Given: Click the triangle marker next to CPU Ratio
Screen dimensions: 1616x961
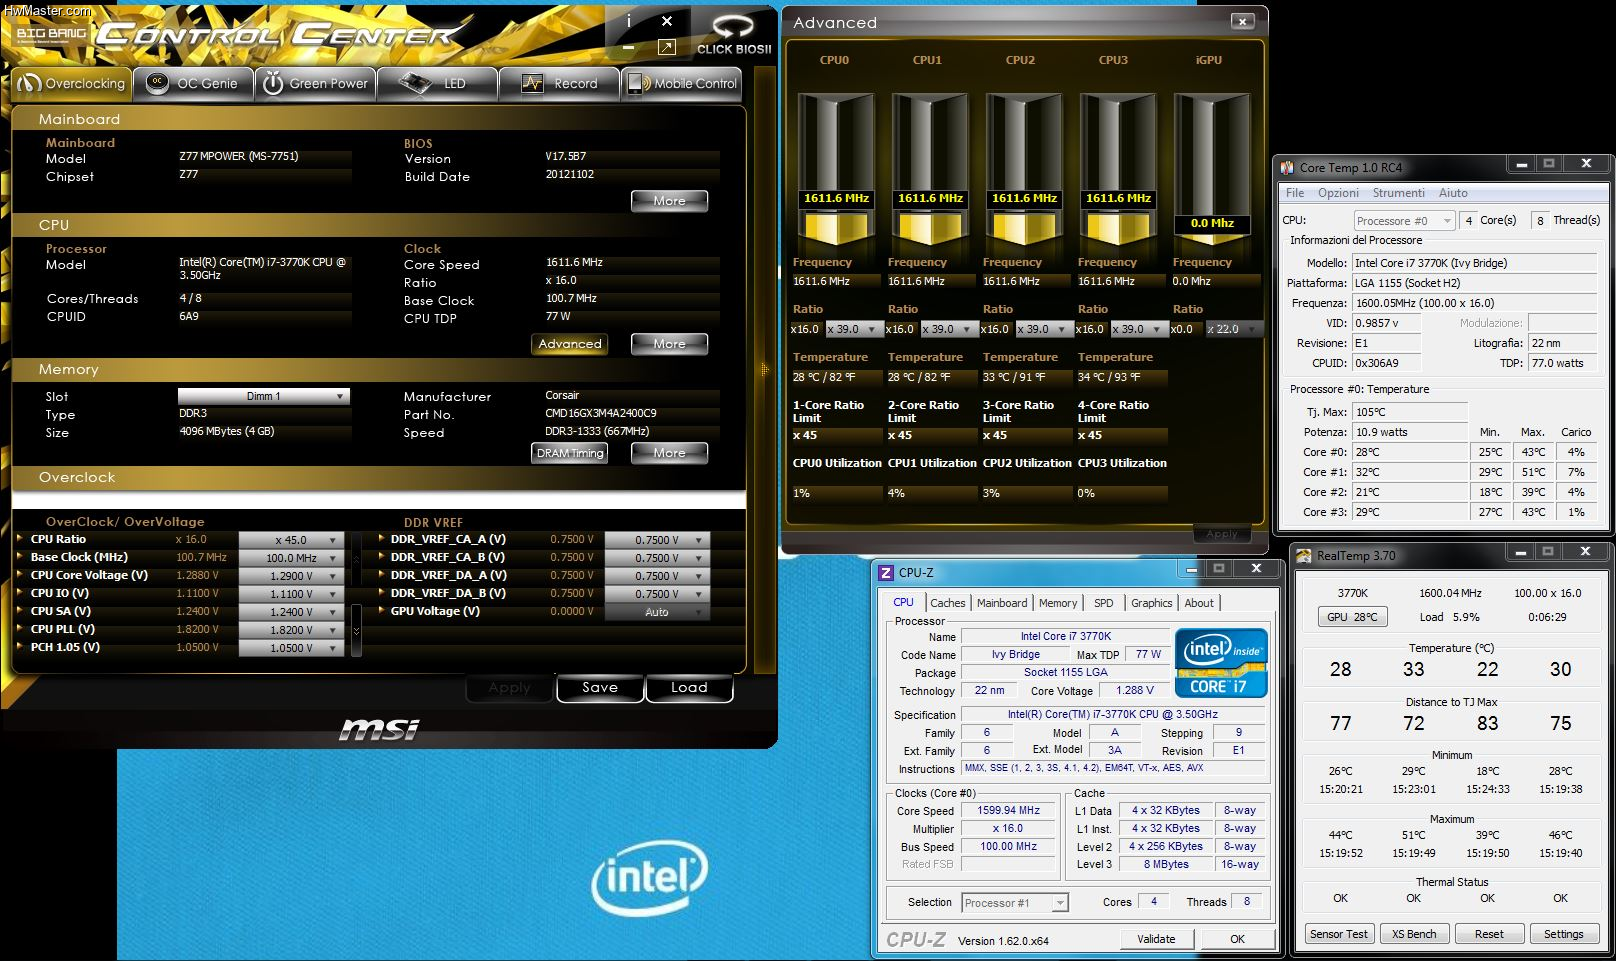Looking at the screenshot, I should (21, 539).
